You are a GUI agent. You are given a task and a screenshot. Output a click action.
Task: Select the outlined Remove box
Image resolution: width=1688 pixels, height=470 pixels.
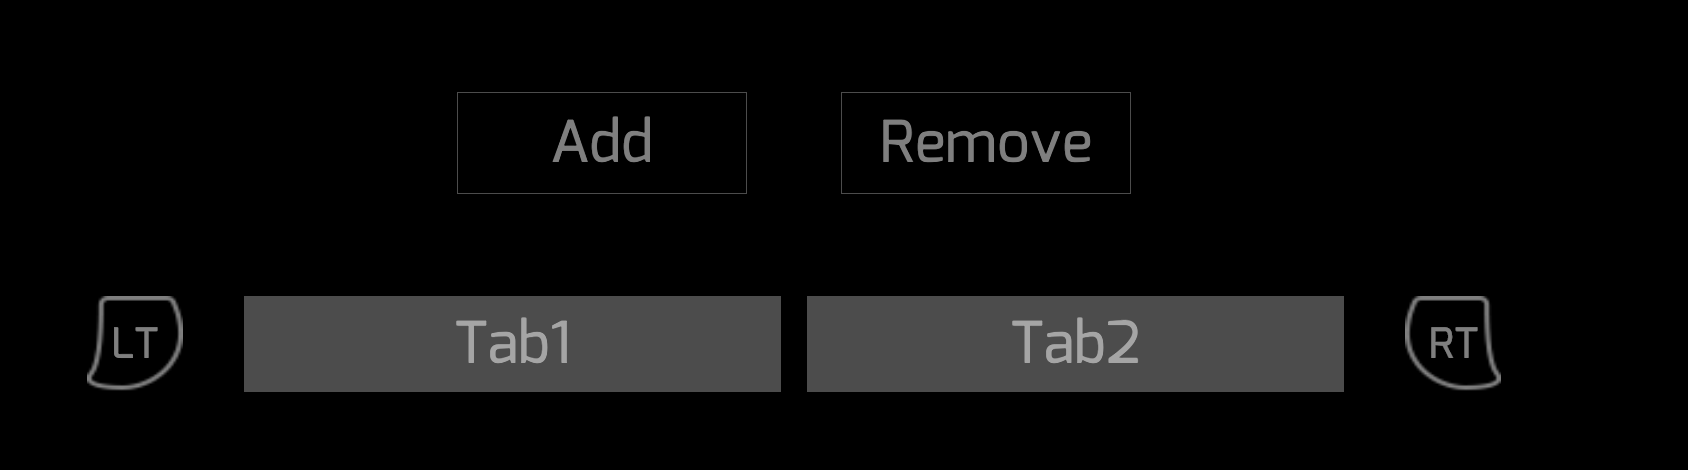coord(986,143)
